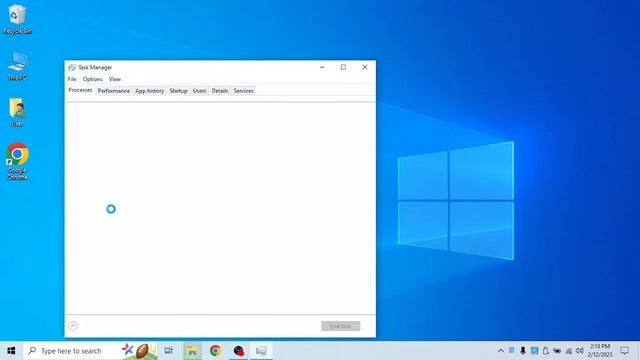Open the notification Action Center
640x360 pixels.
(x=624, y=351)
